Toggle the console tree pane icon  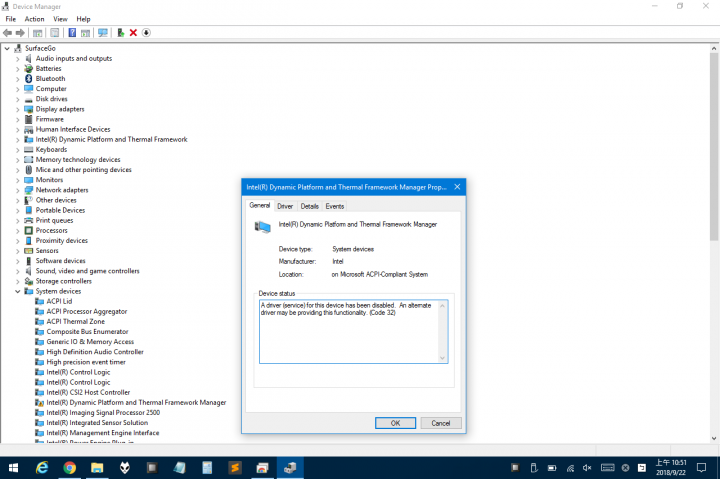(38, 33)
